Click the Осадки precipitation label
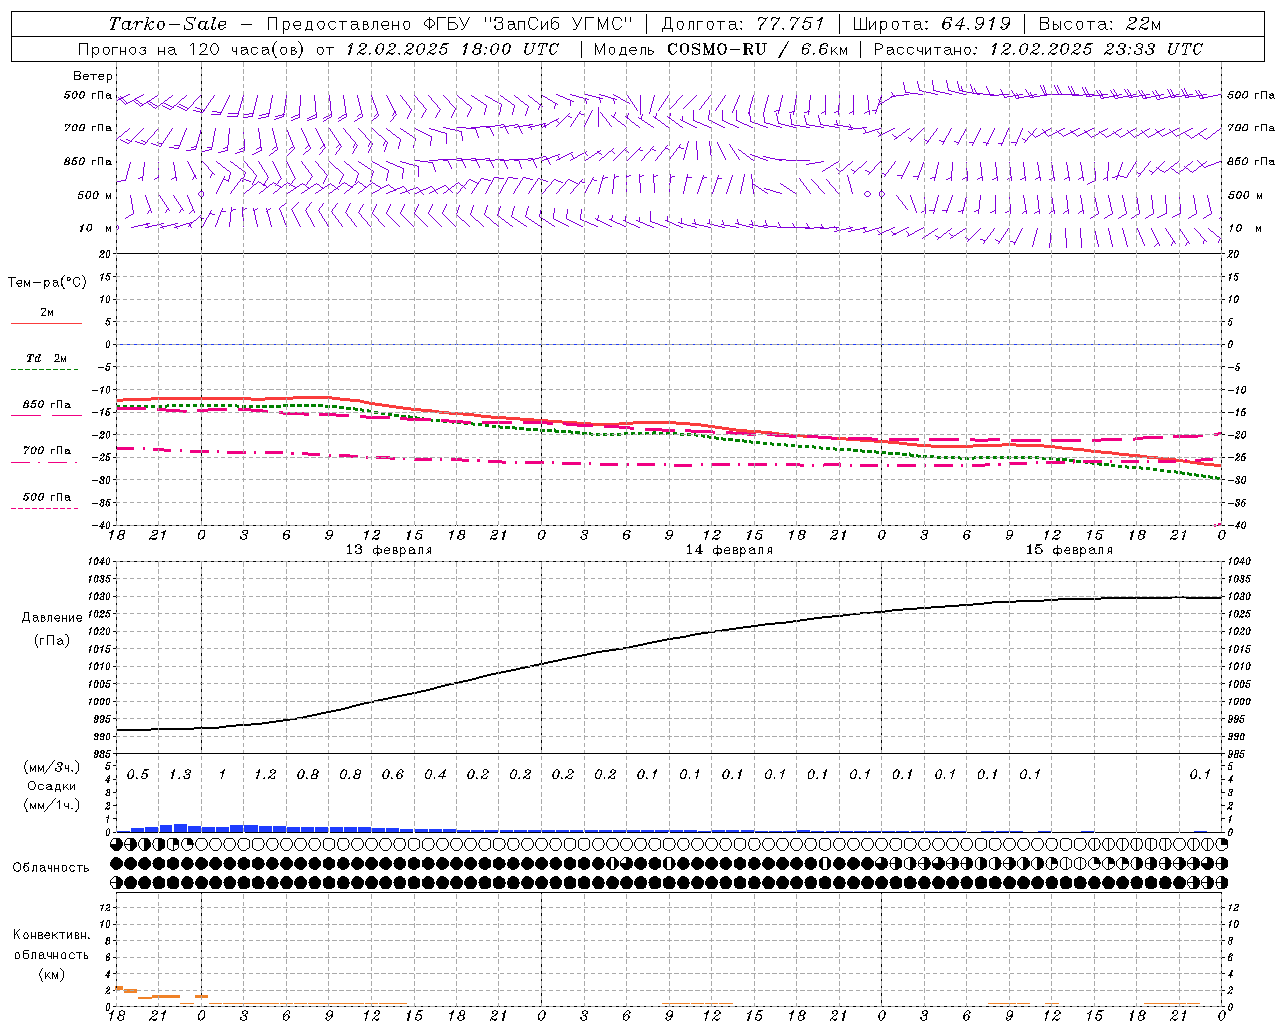 click(53, 786)
